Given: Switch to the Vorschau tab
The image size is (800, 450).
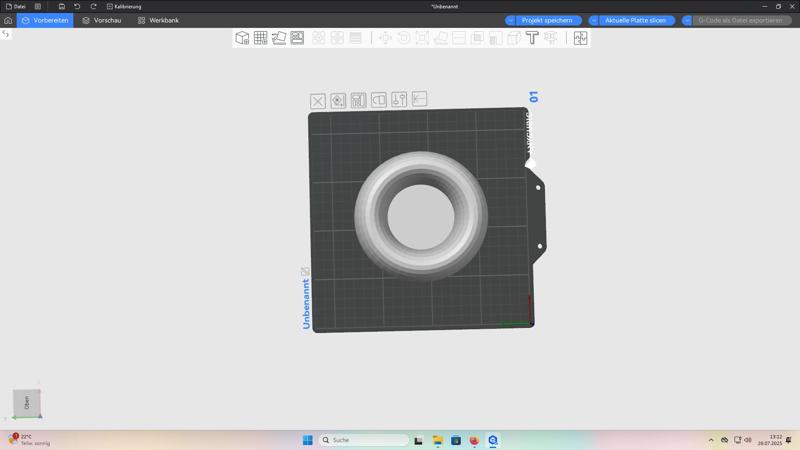Looking at the screenshot, I should tap(101, 20).
